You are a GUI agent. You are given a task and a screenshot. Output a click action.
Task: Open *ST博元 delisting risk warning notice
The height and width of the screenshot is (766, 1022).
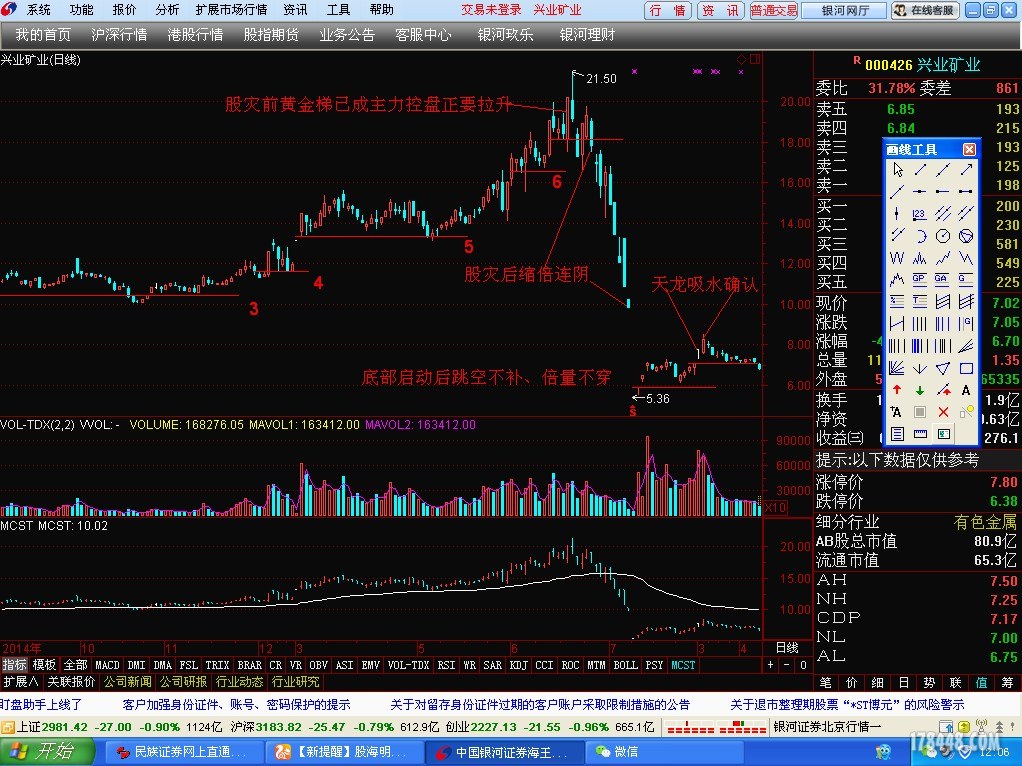[847, 705]
